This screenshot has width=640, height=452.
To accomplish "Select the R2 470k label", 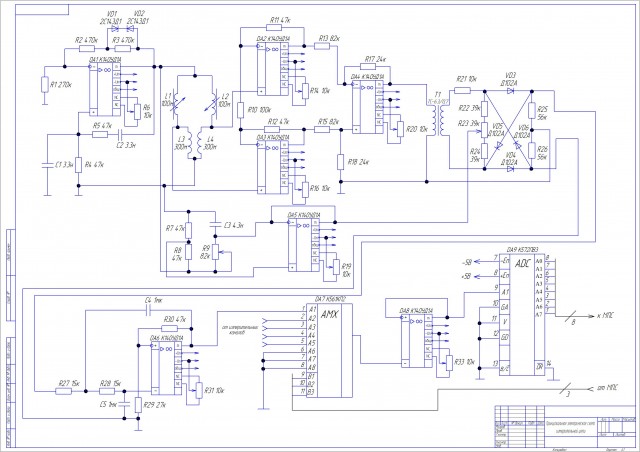I will 87,40.
